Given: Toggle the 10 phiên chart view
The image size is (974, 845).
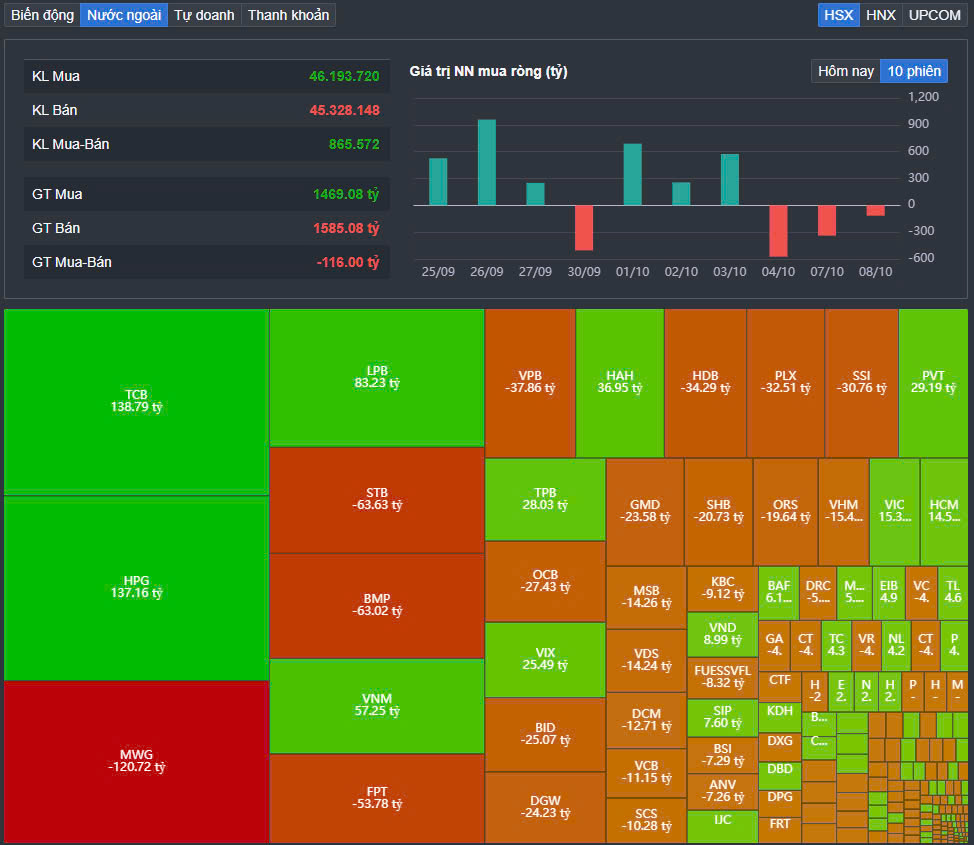Looking at the screenshot, I should click(x=914, y=71).
